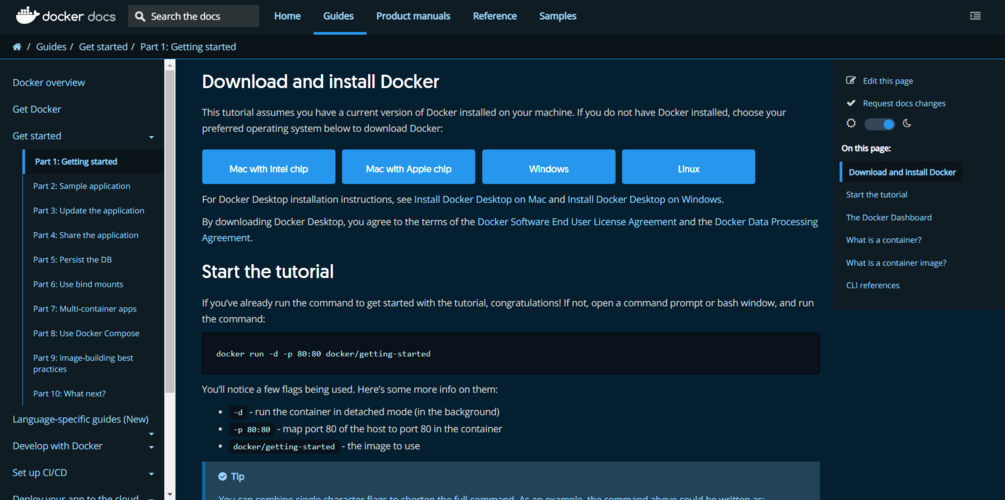Click the Request docs changes checkmark icon
Image resolution: width=1005 pixels, height=500 pixels.
(x=851, y=103)
